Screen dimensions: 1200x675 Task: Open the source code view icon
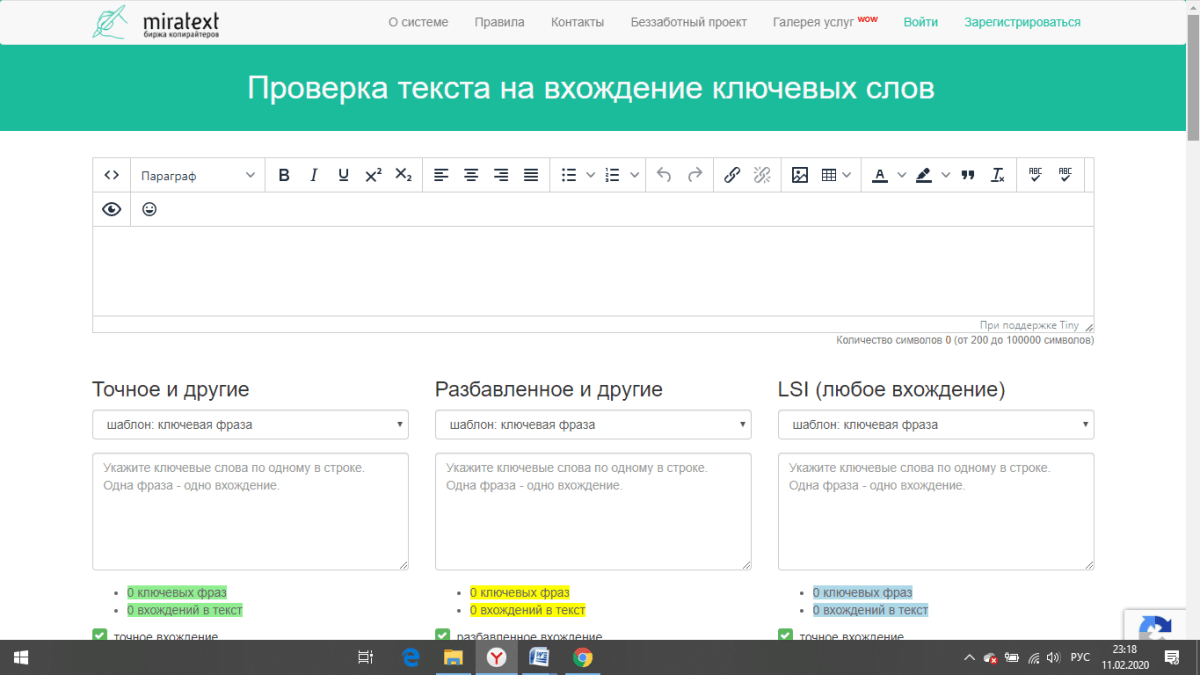[x=111, y=175]
